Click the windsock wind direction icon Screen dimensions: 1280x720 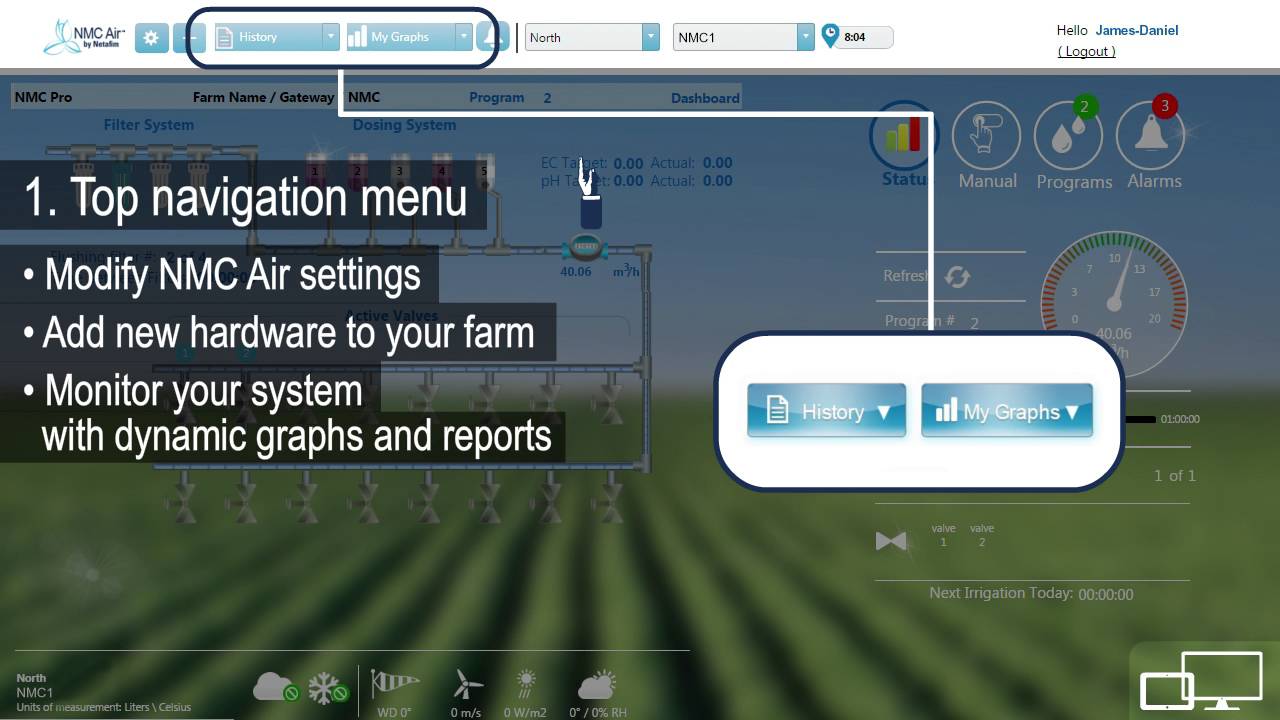pos(395,684)
